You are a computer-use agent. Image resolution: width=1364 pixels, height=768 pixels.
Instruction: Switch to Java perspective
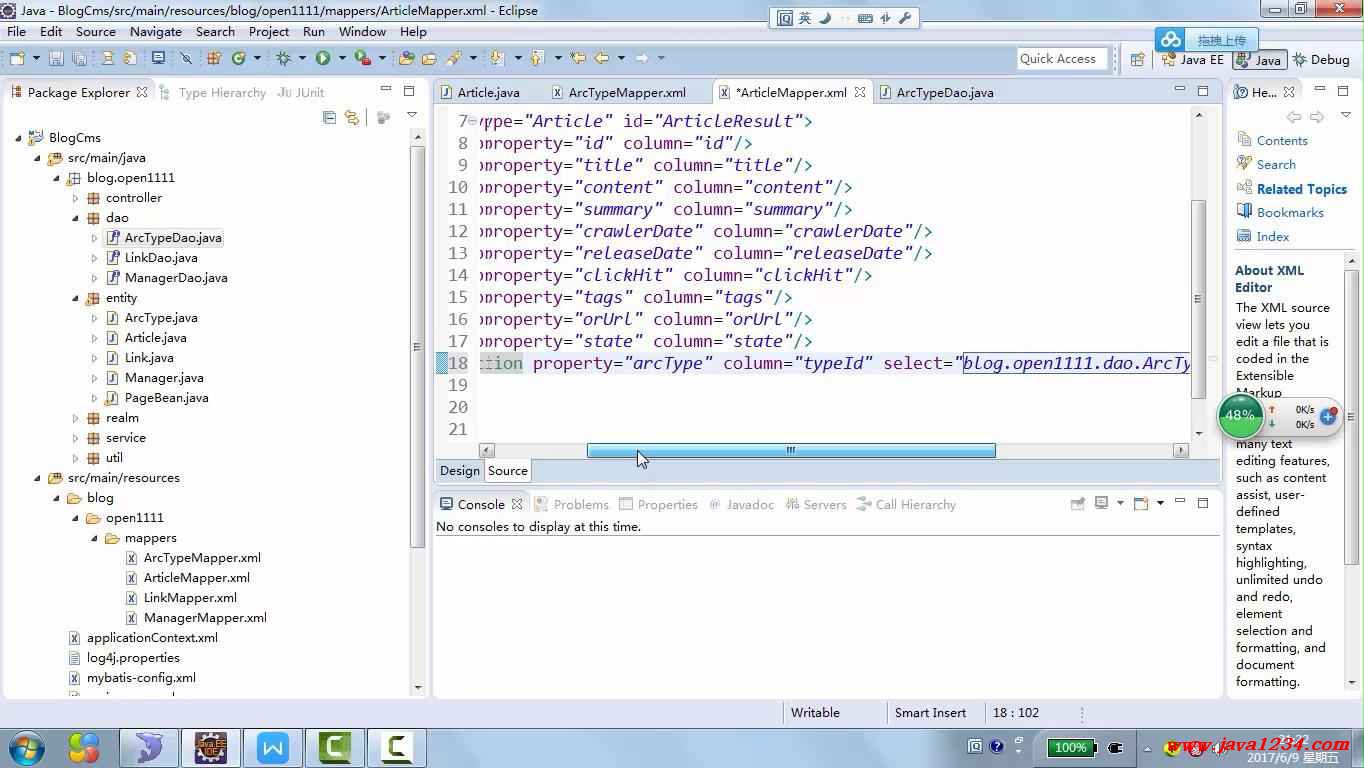coord(1259,60)
